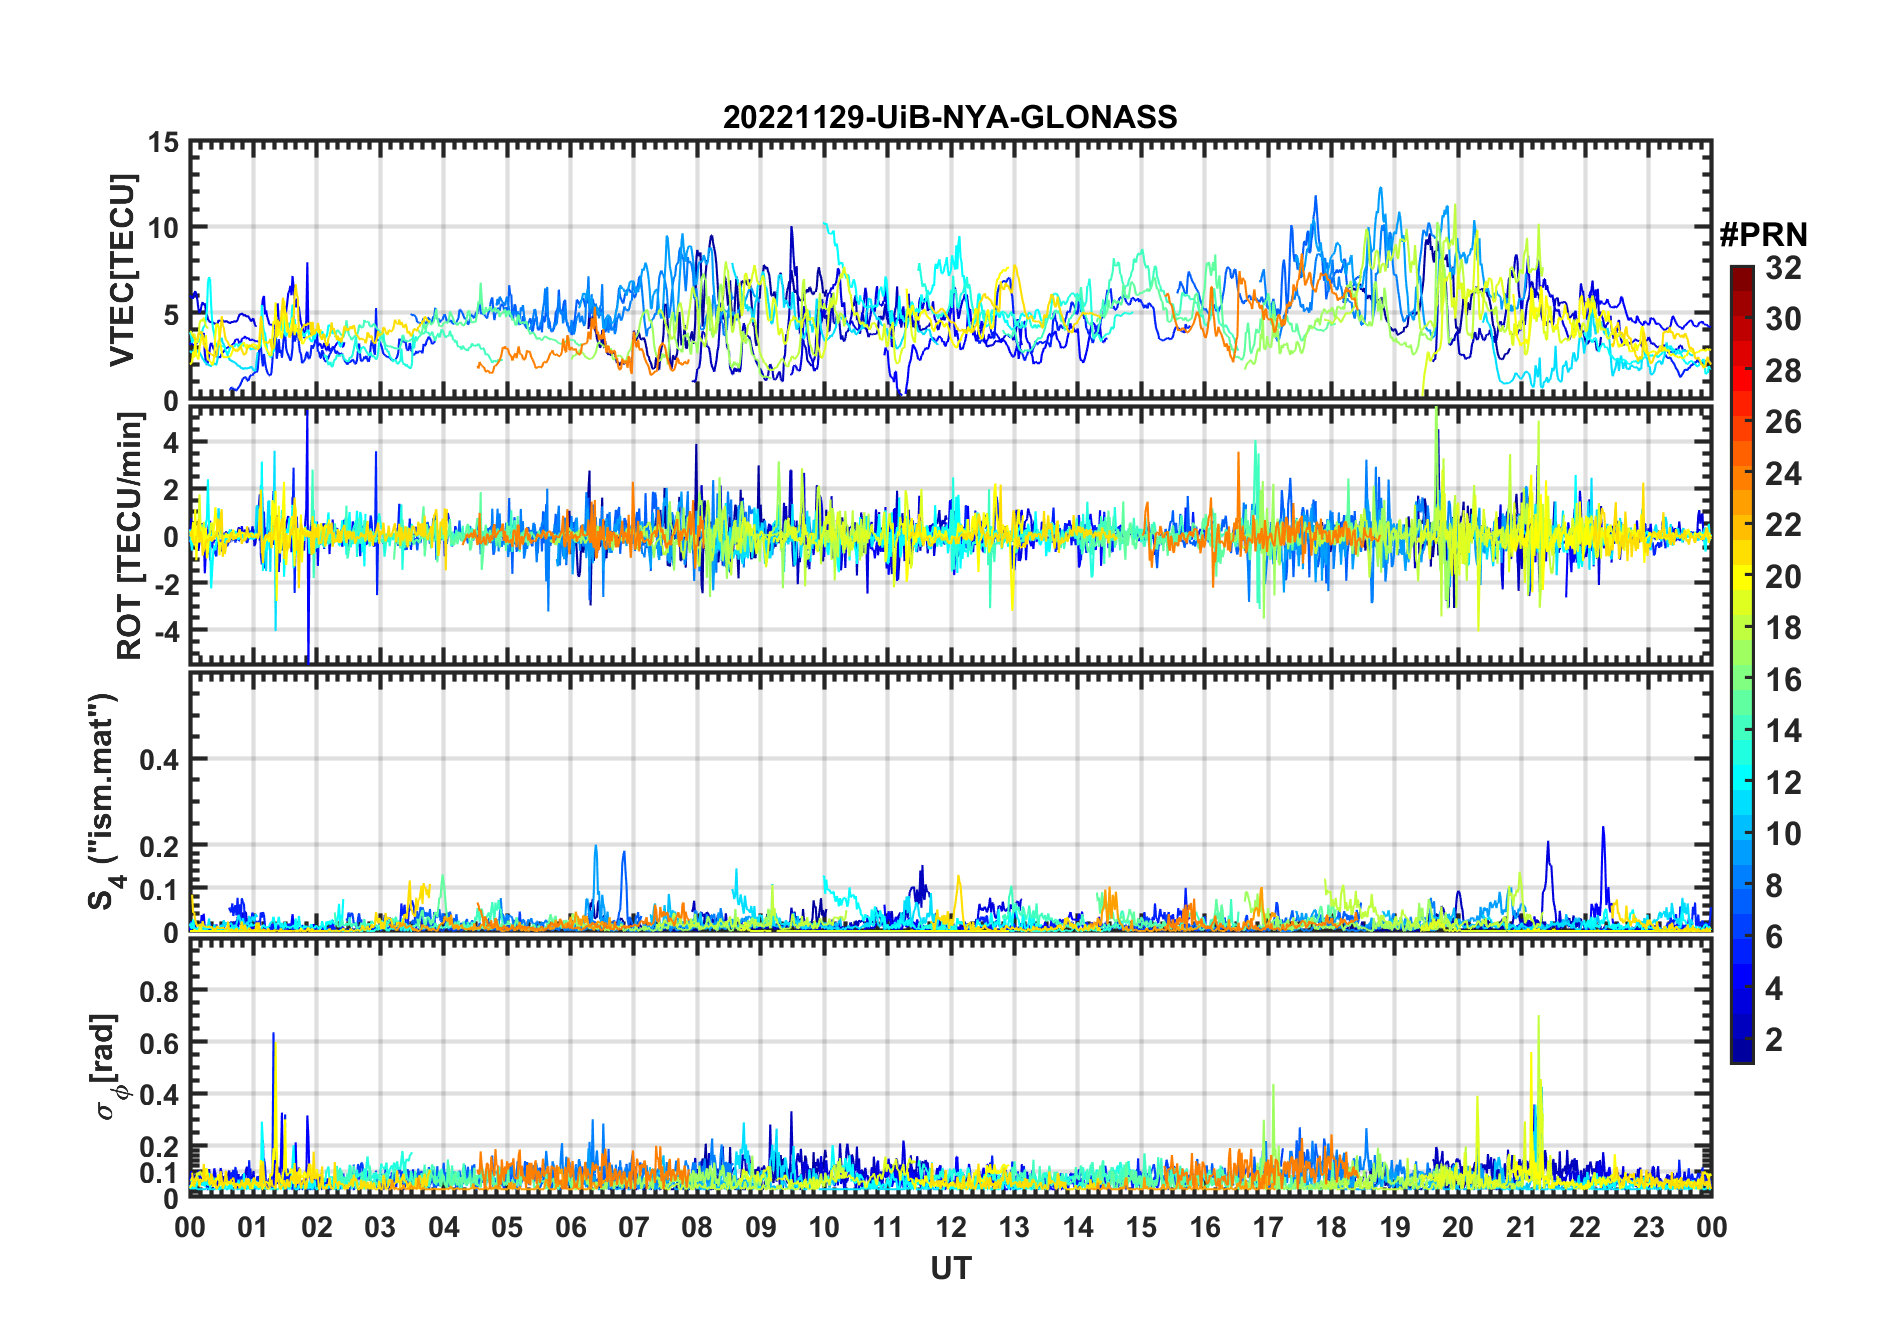Click the sigma phi [rad] y-axis label
1902x1330 pixels.
click(x=108, y=1067)
